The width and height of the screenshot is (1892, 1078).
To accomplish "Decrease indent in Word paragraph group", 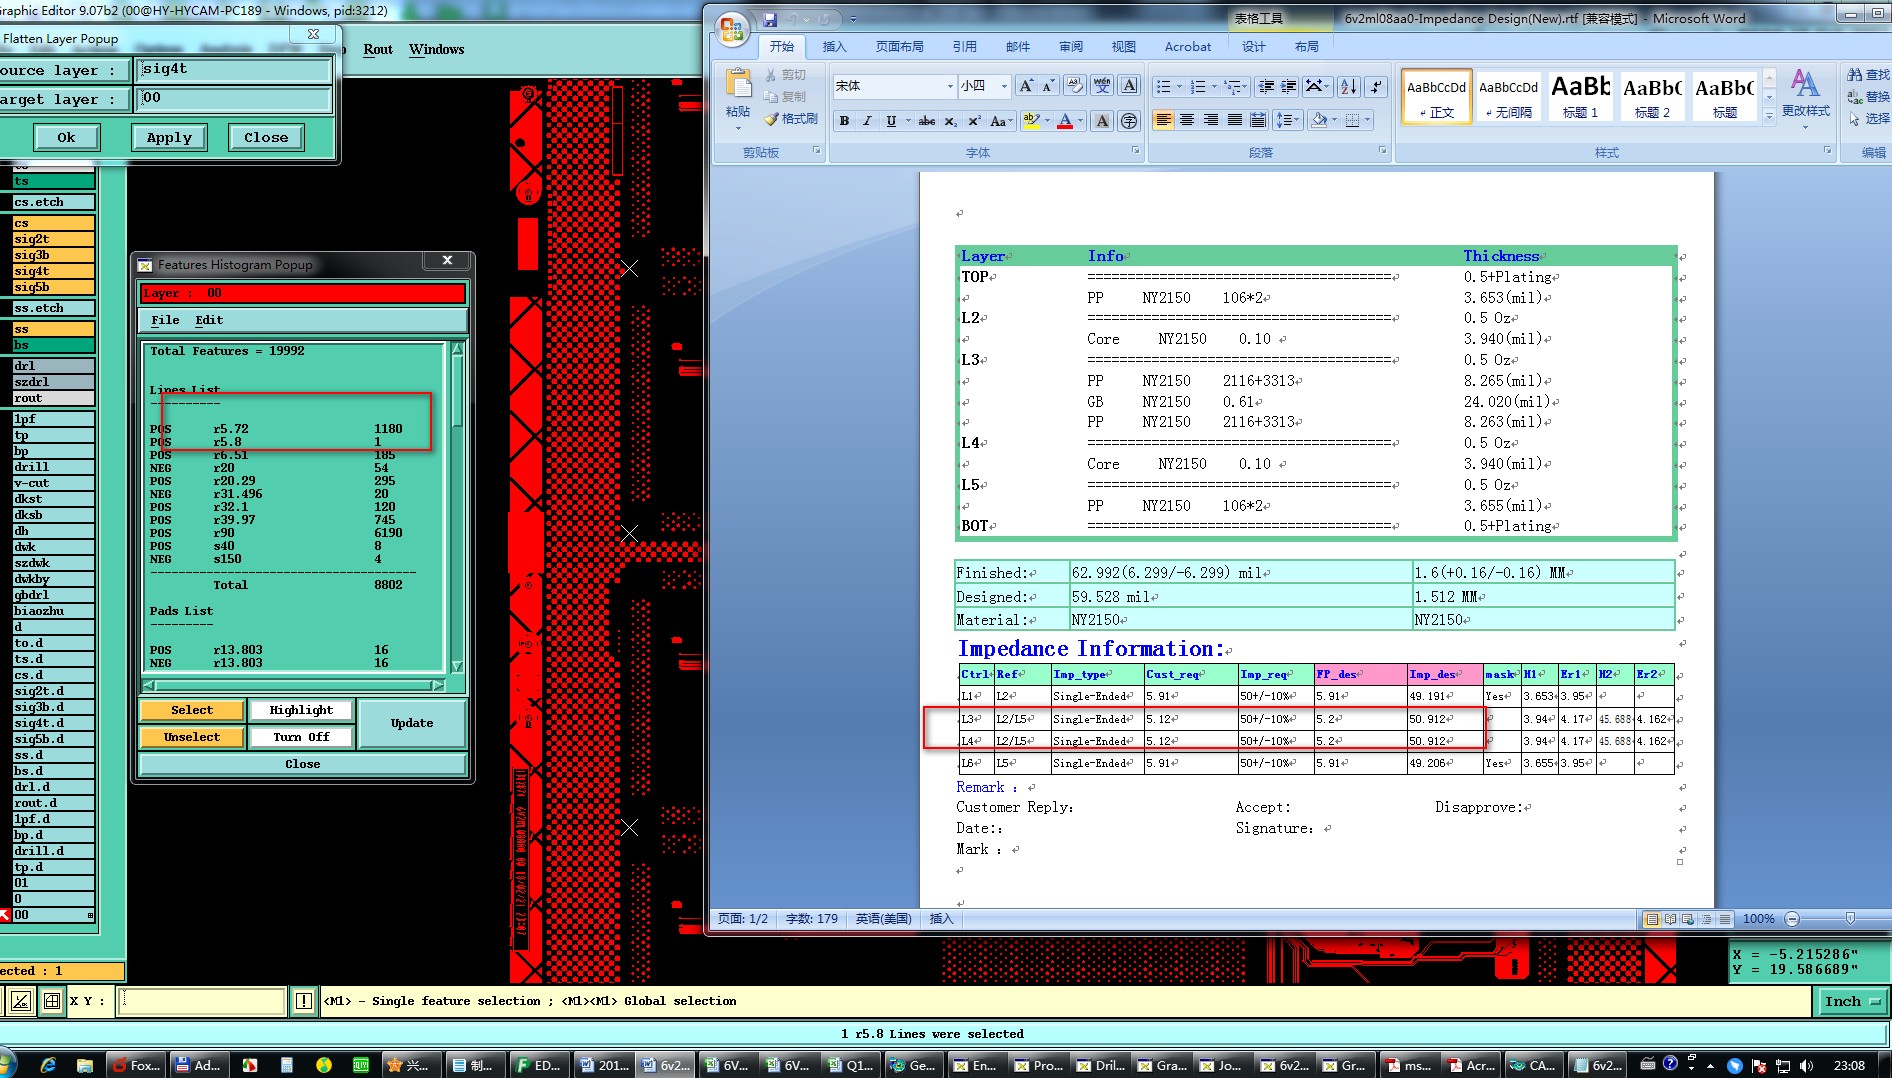I will [1266, 86].
